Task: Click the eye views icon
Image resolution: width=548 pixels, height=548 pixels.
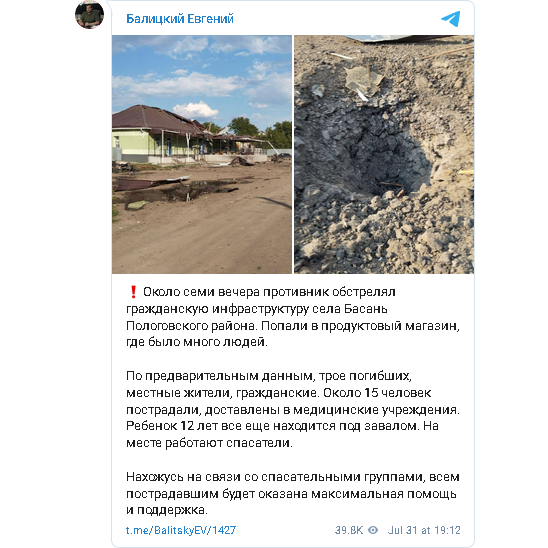Action: click(373, 530)
